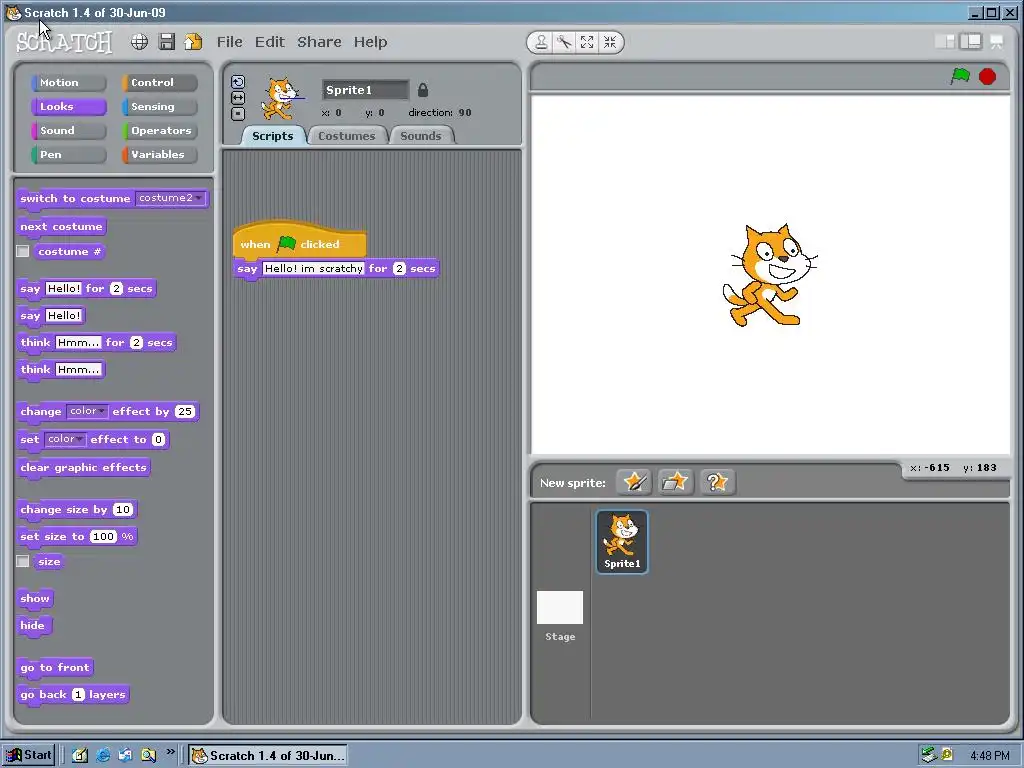
Task: Select the Operators block category
Action: 159,131
